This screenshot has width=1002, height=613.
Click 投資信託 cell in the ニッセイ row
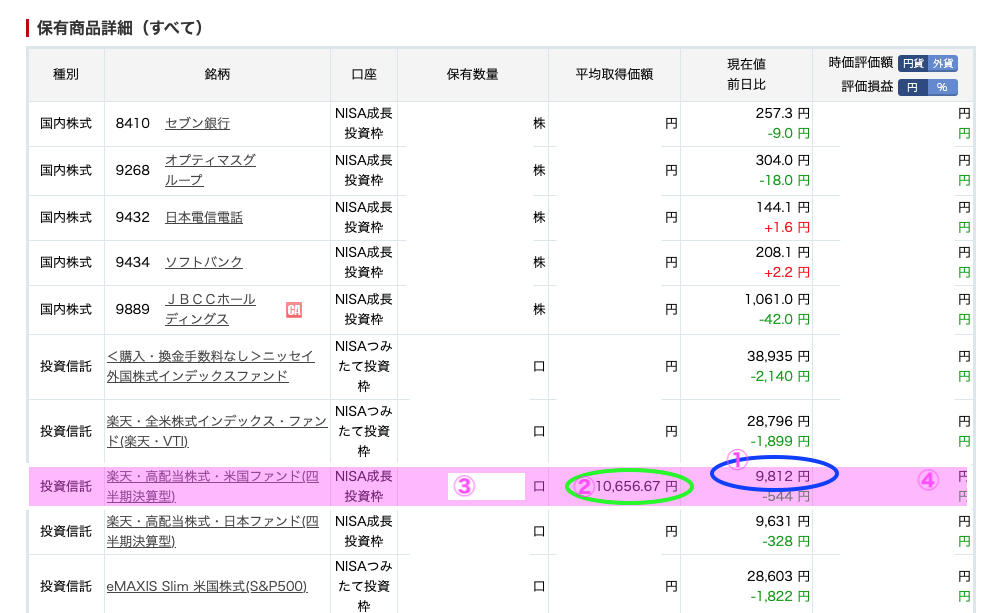tap(66, 366)
